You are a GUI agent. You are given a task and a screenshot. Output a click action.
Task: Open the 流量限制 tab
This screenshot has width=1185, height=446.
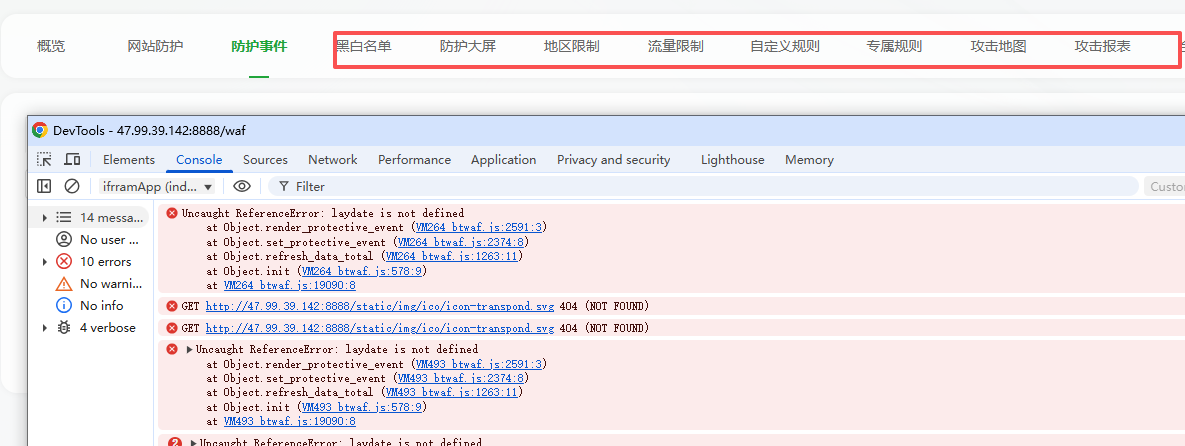pos(676,46)
